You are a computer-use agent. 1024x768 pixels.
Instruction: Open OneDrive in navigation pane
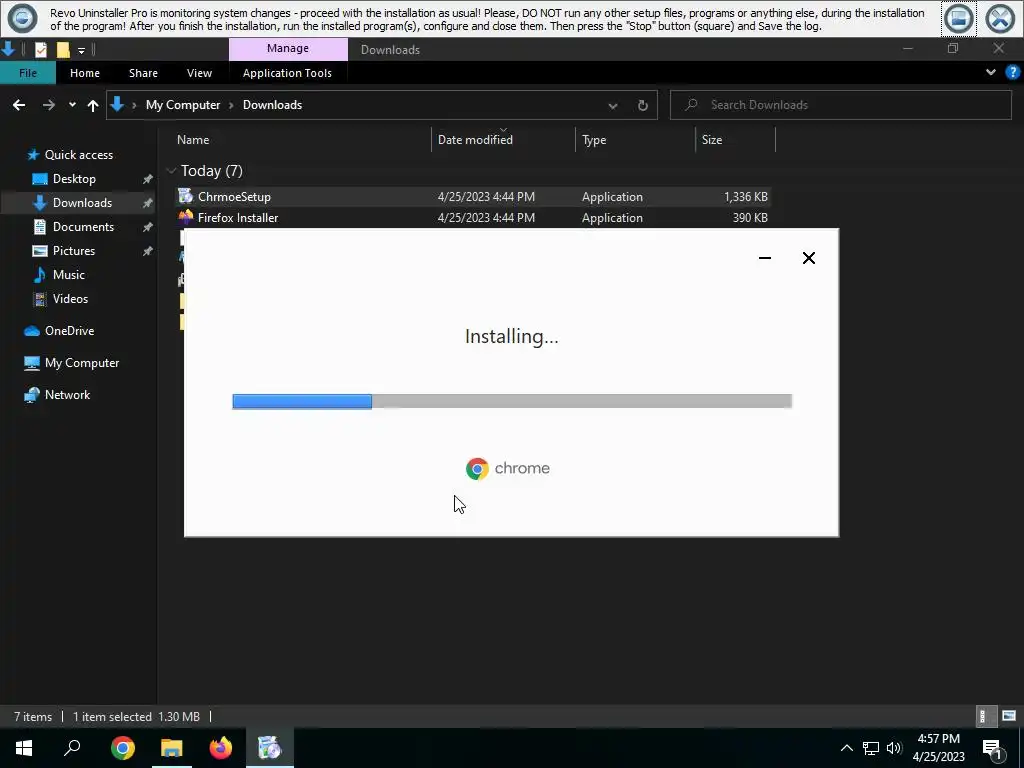coord(69,331)
